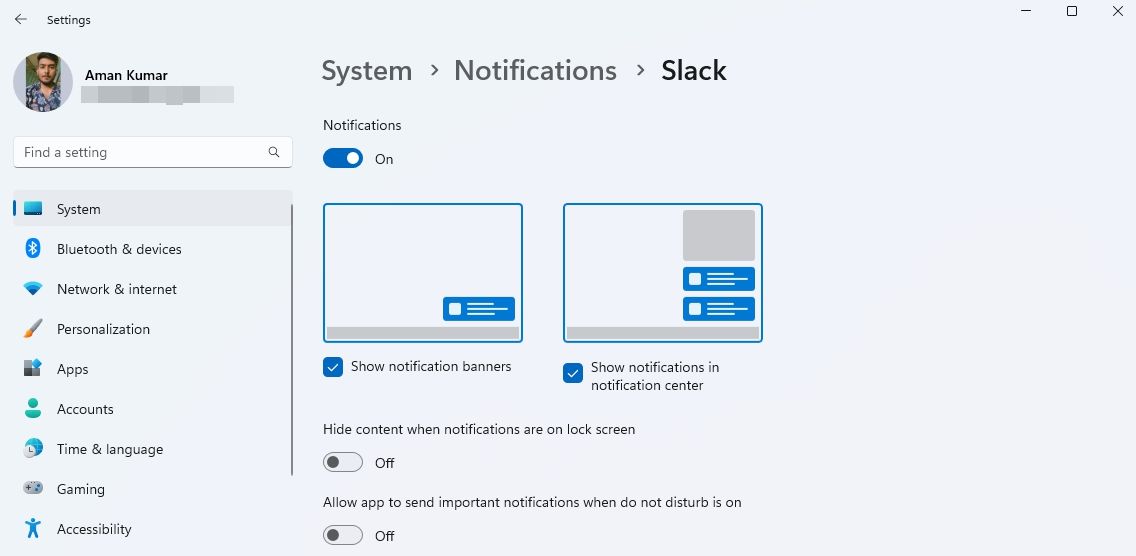
Task: Click the Slack breadcrumb title
Action: point(693,71)
